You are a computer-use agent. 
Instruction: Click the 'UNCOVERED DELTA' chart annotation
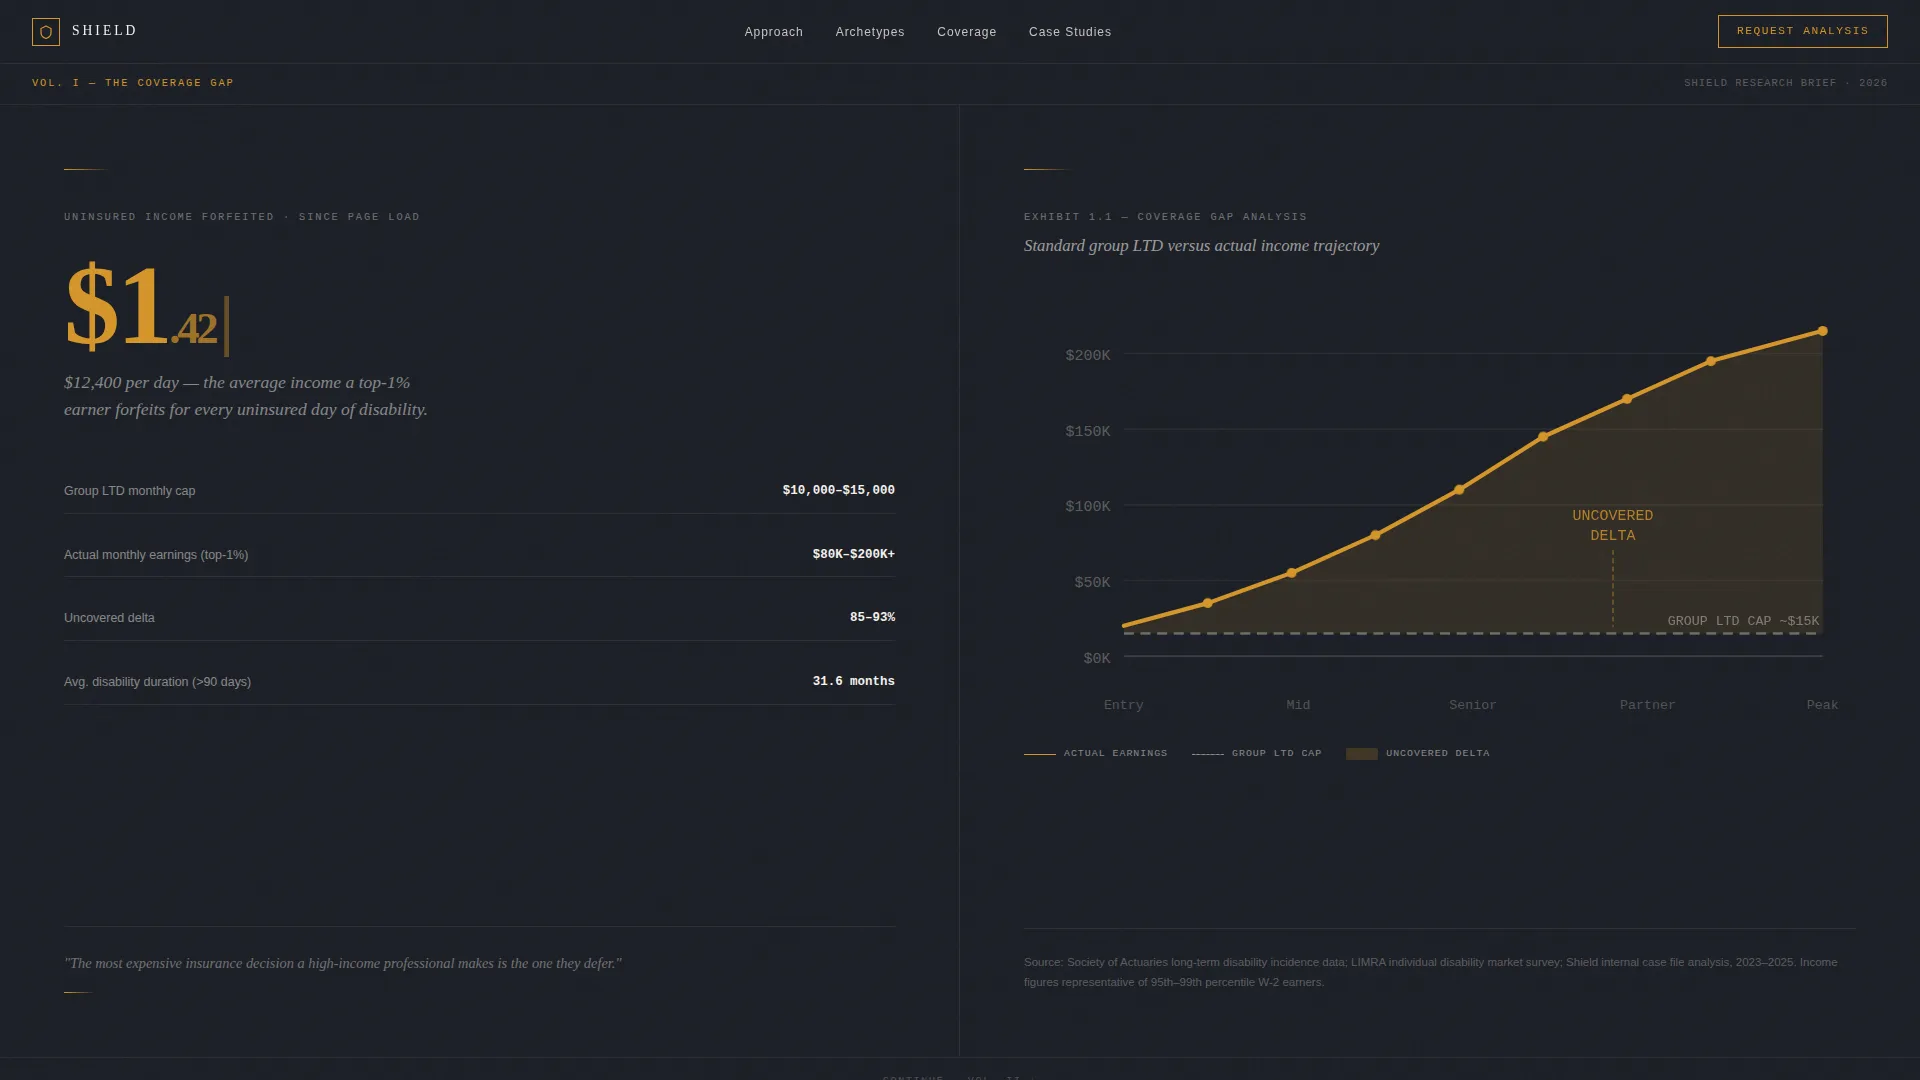[x=1612, y=526]
